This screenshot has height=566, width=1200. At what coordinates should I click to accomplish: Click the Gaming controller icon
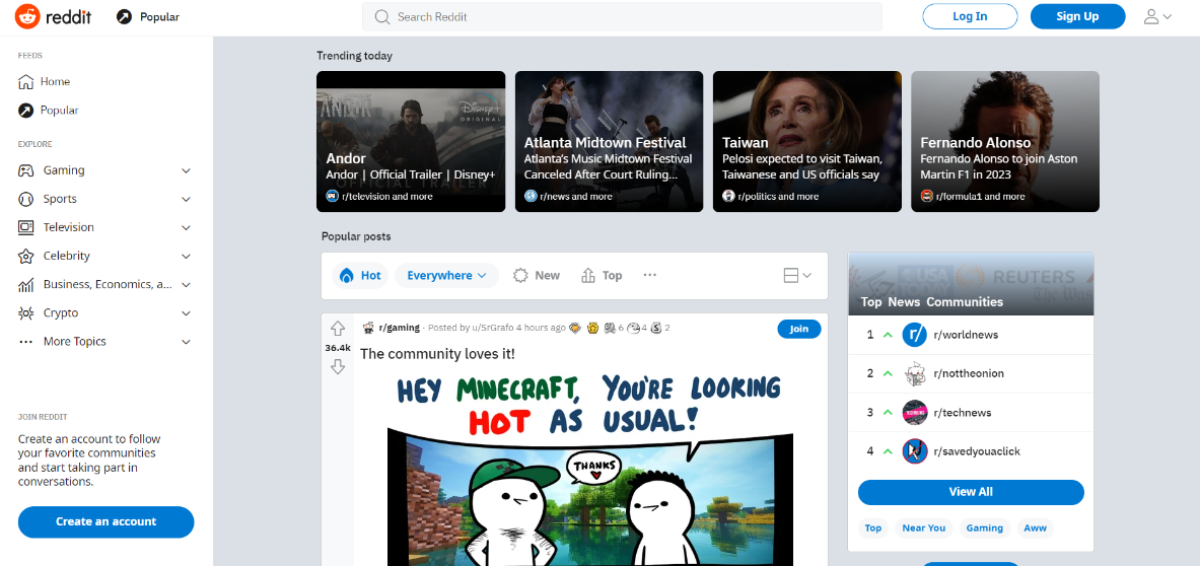click(26, 171)
